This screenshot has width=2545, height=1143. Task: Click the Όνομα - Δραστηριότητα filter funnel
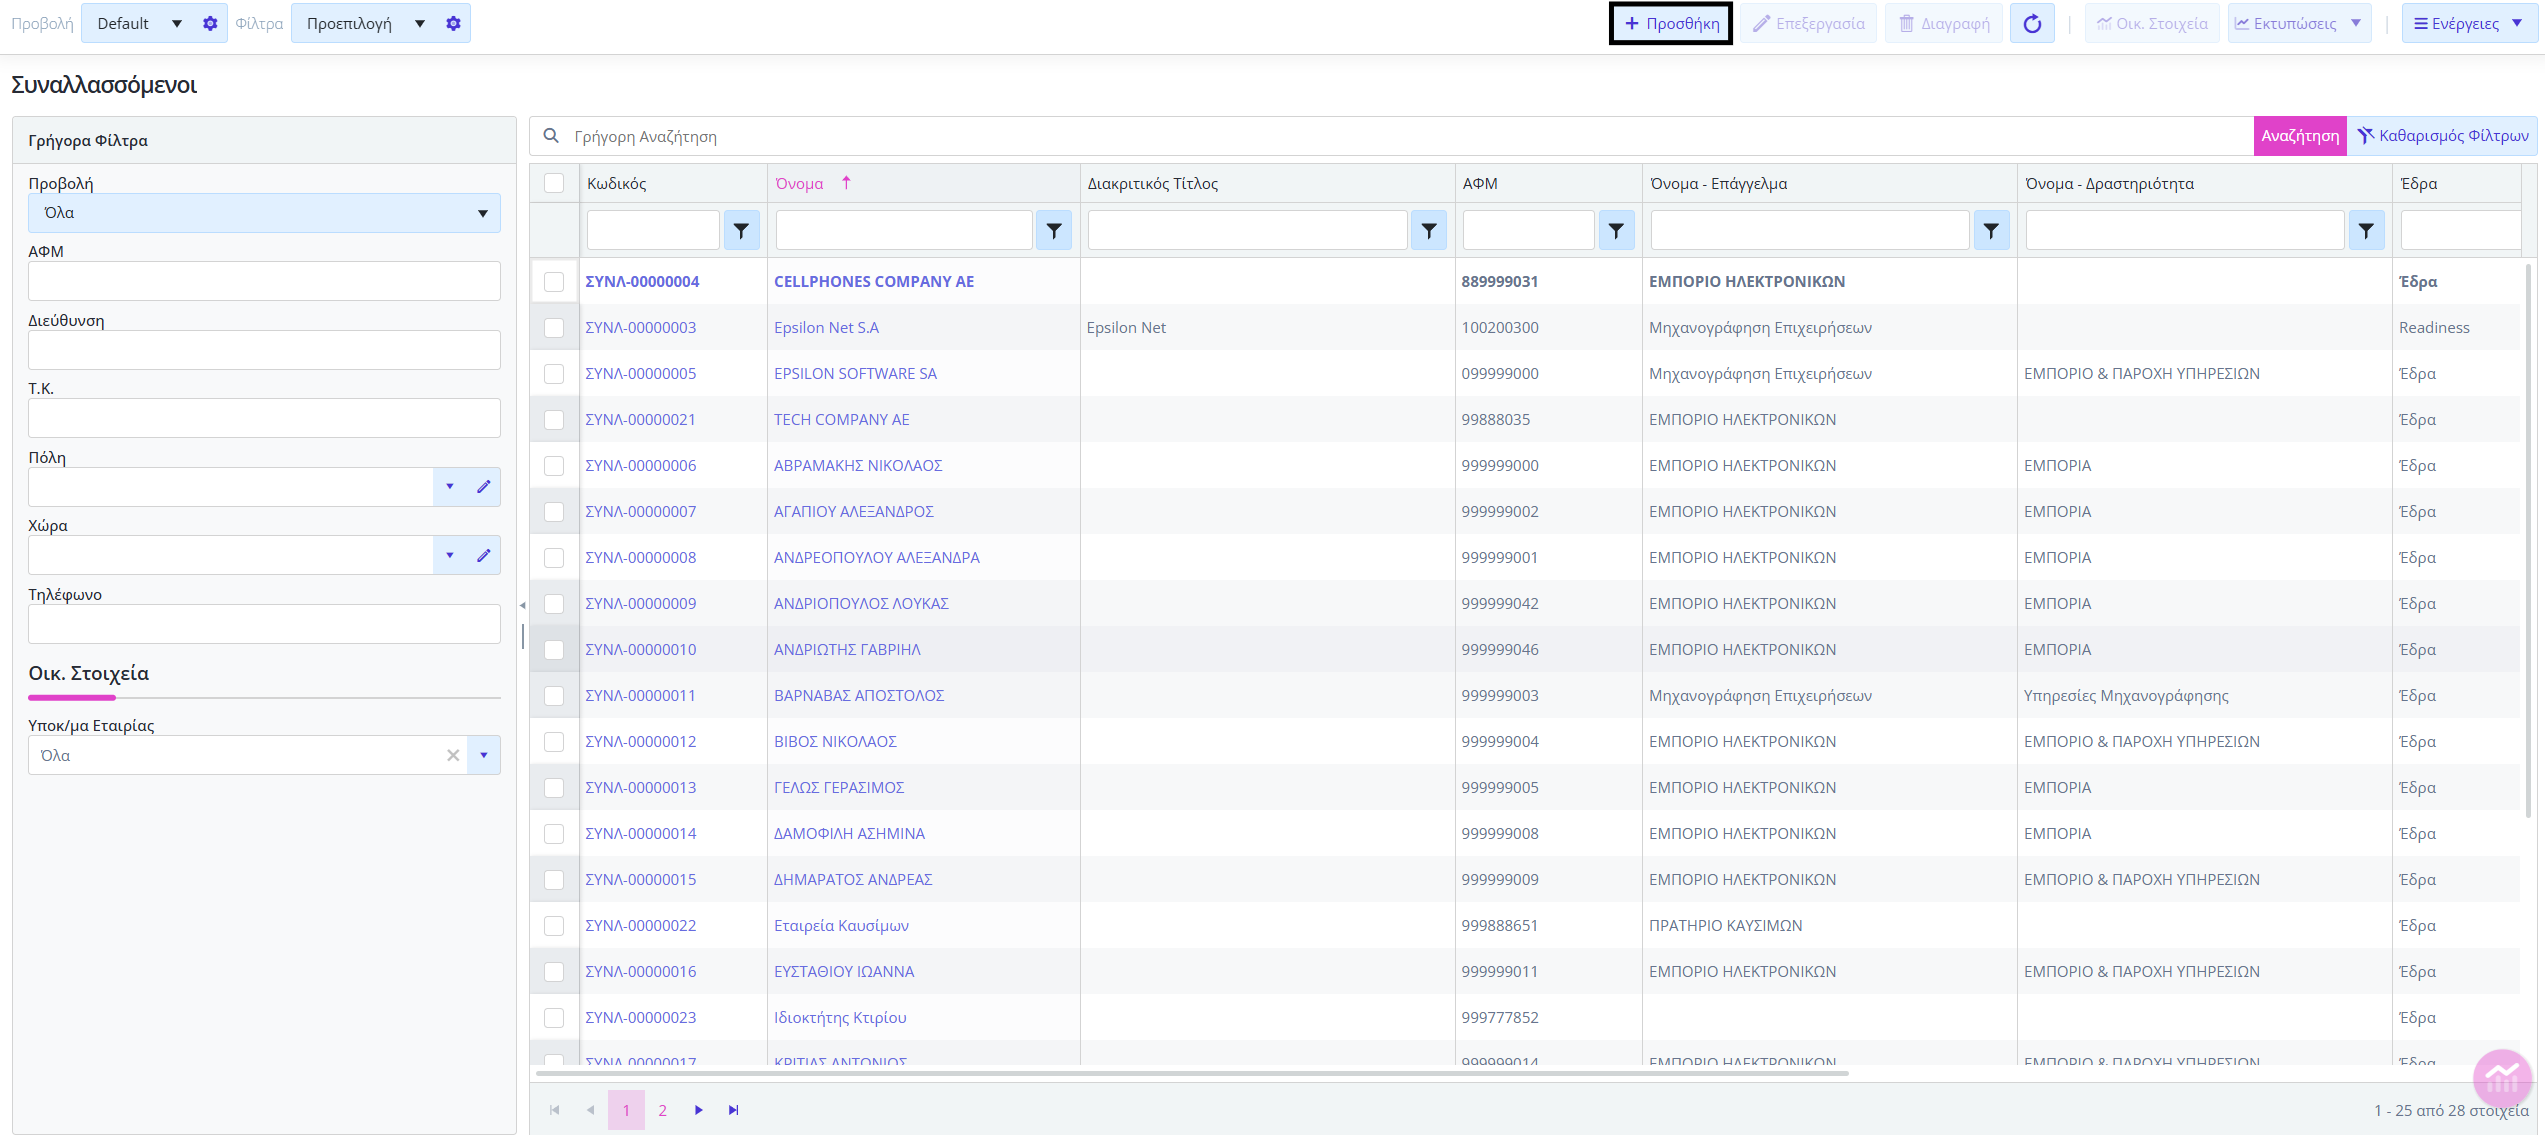(2366, 230)
